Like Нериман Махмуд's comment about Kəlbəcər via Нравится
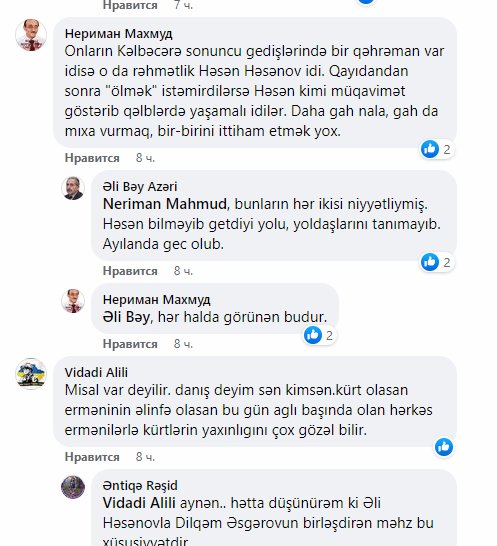The width and height of the screenshot is (497, 546). (x=92, y=158)
